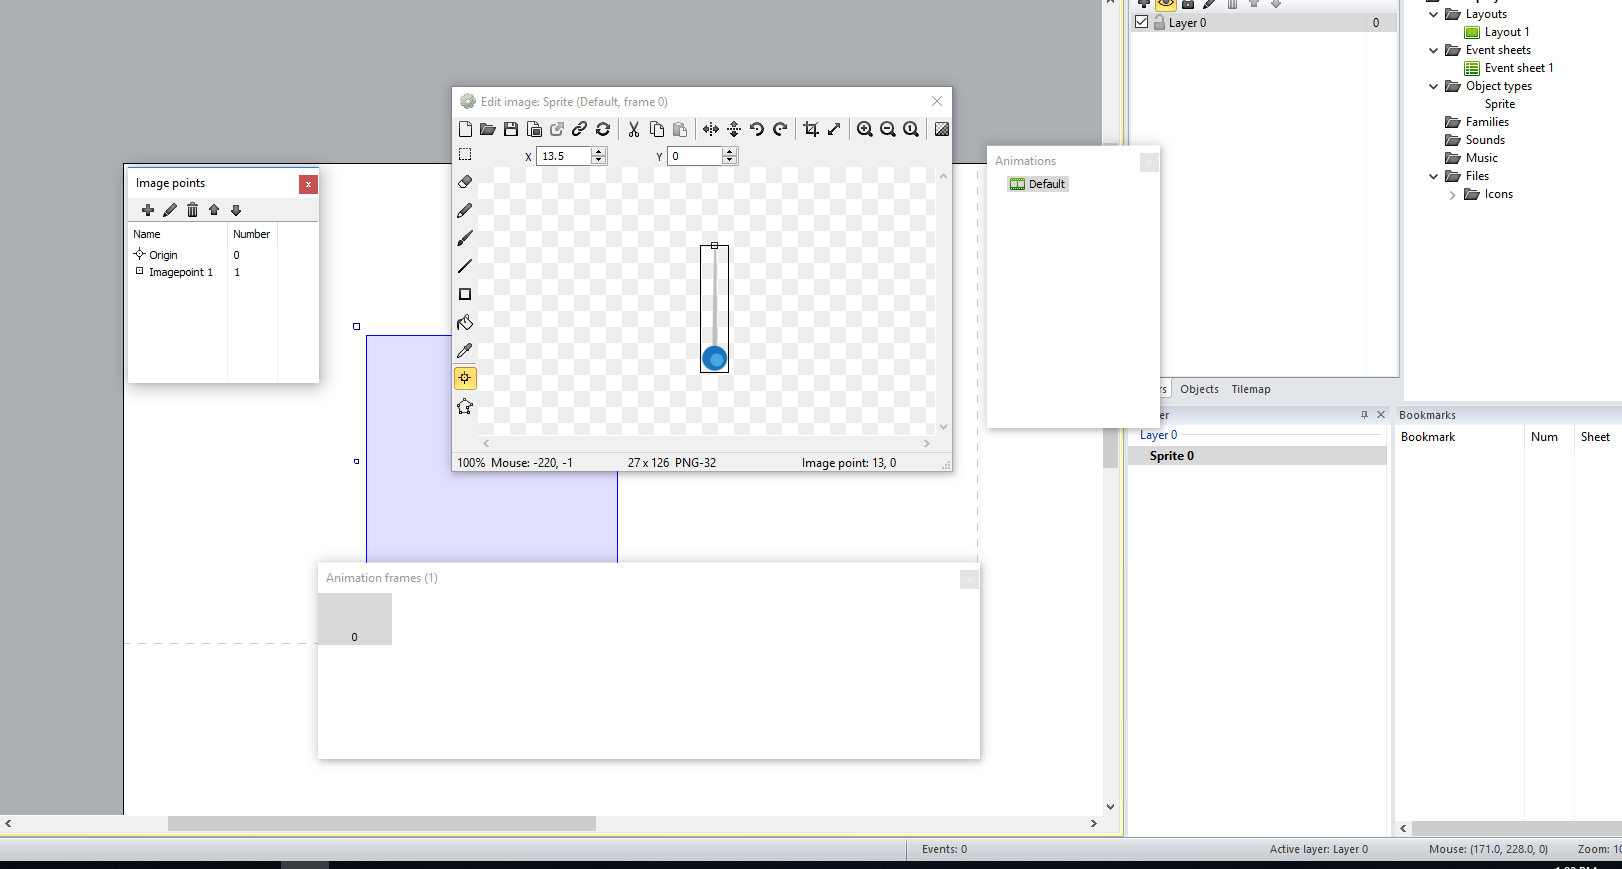Select the Brush tool

click(465, 238)
